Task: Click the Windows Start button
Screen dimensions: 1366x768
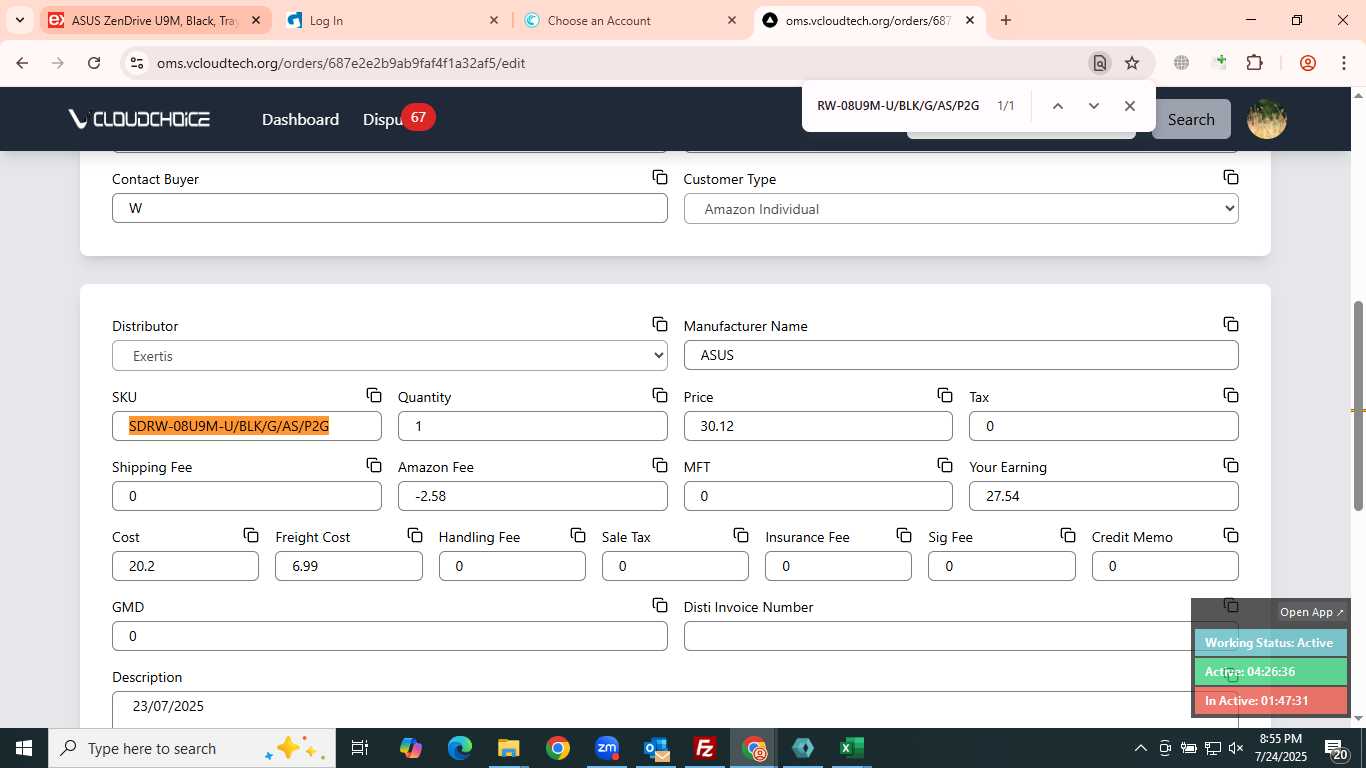Action: [x=23, y=748]
